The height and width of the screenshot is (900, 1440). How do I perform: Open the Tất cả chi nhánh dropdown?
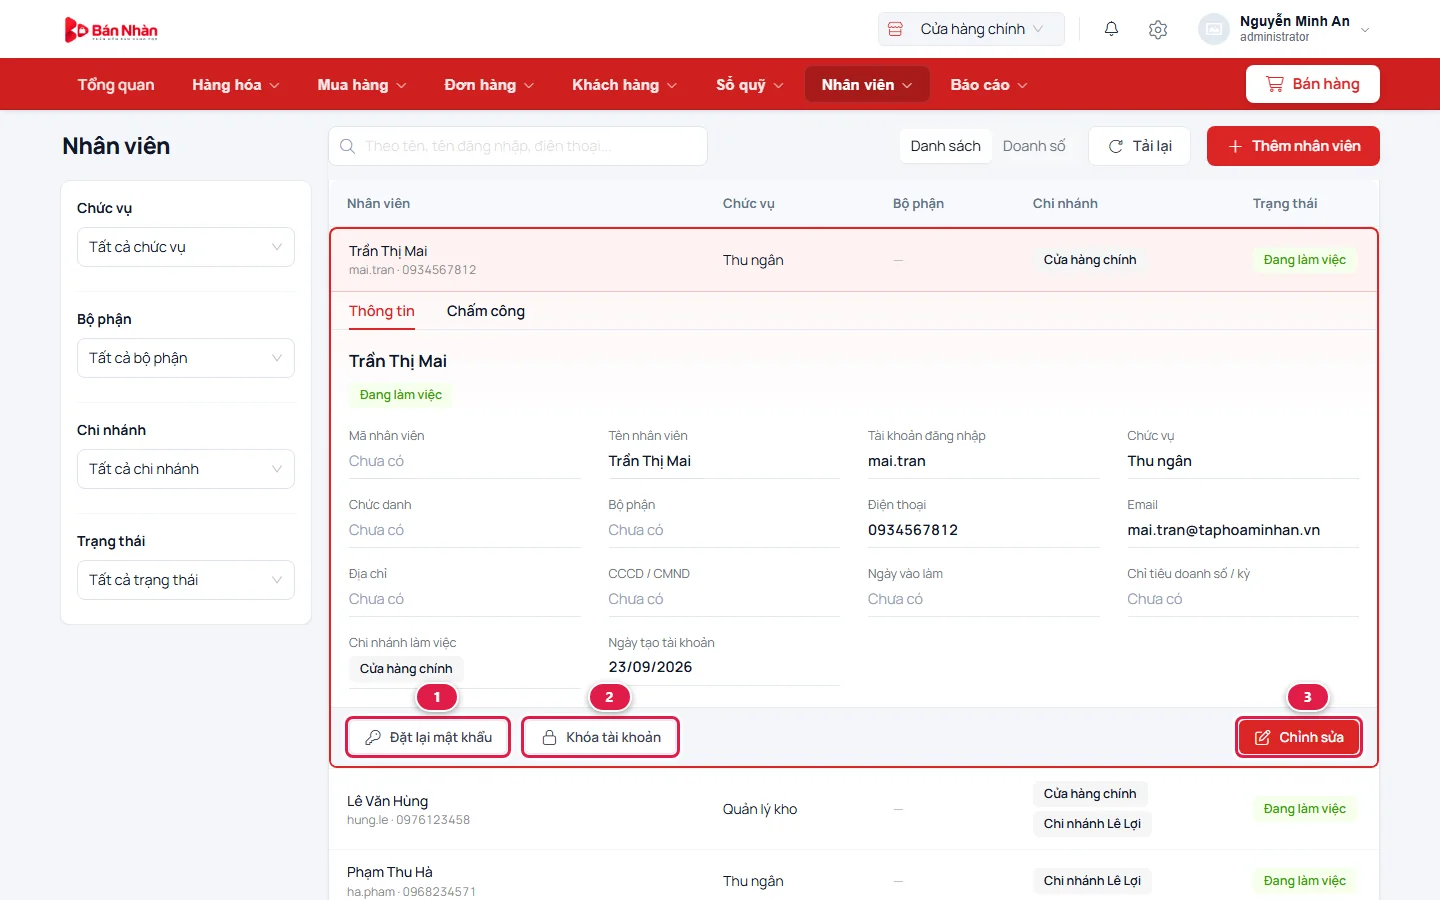[x=186, y=469]
